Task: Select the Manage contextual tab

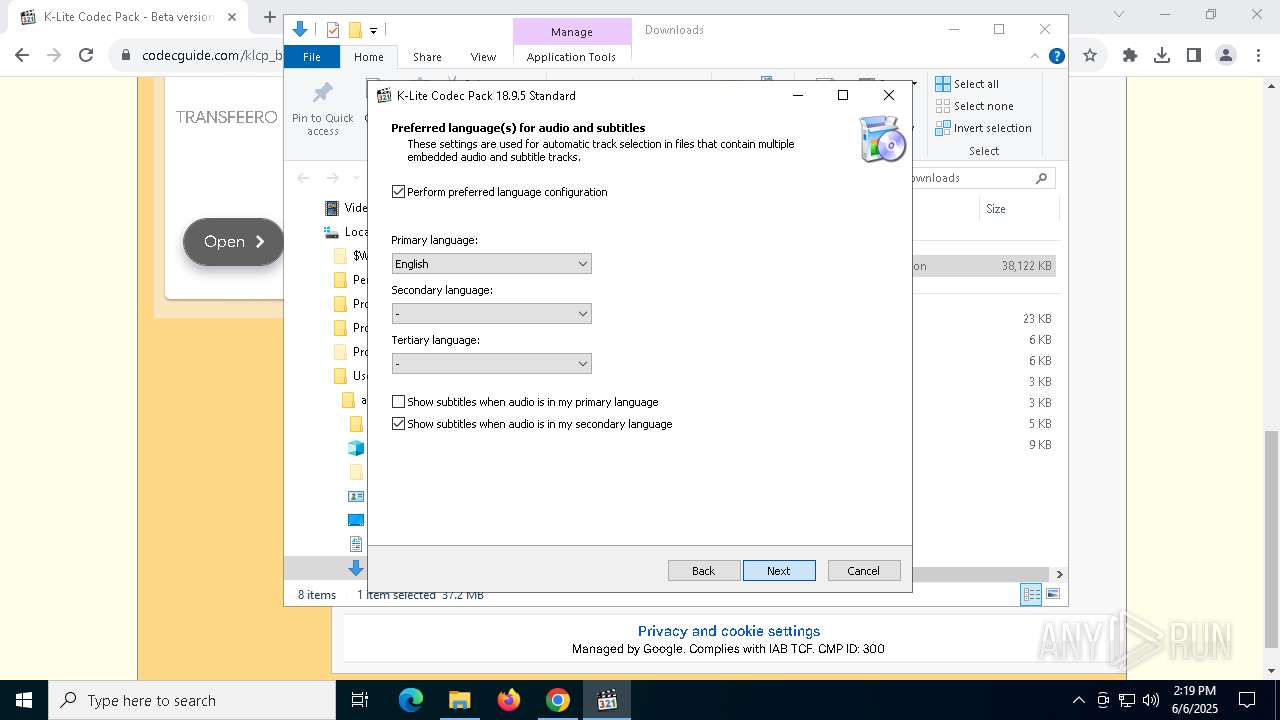Action: pos(572,32)
